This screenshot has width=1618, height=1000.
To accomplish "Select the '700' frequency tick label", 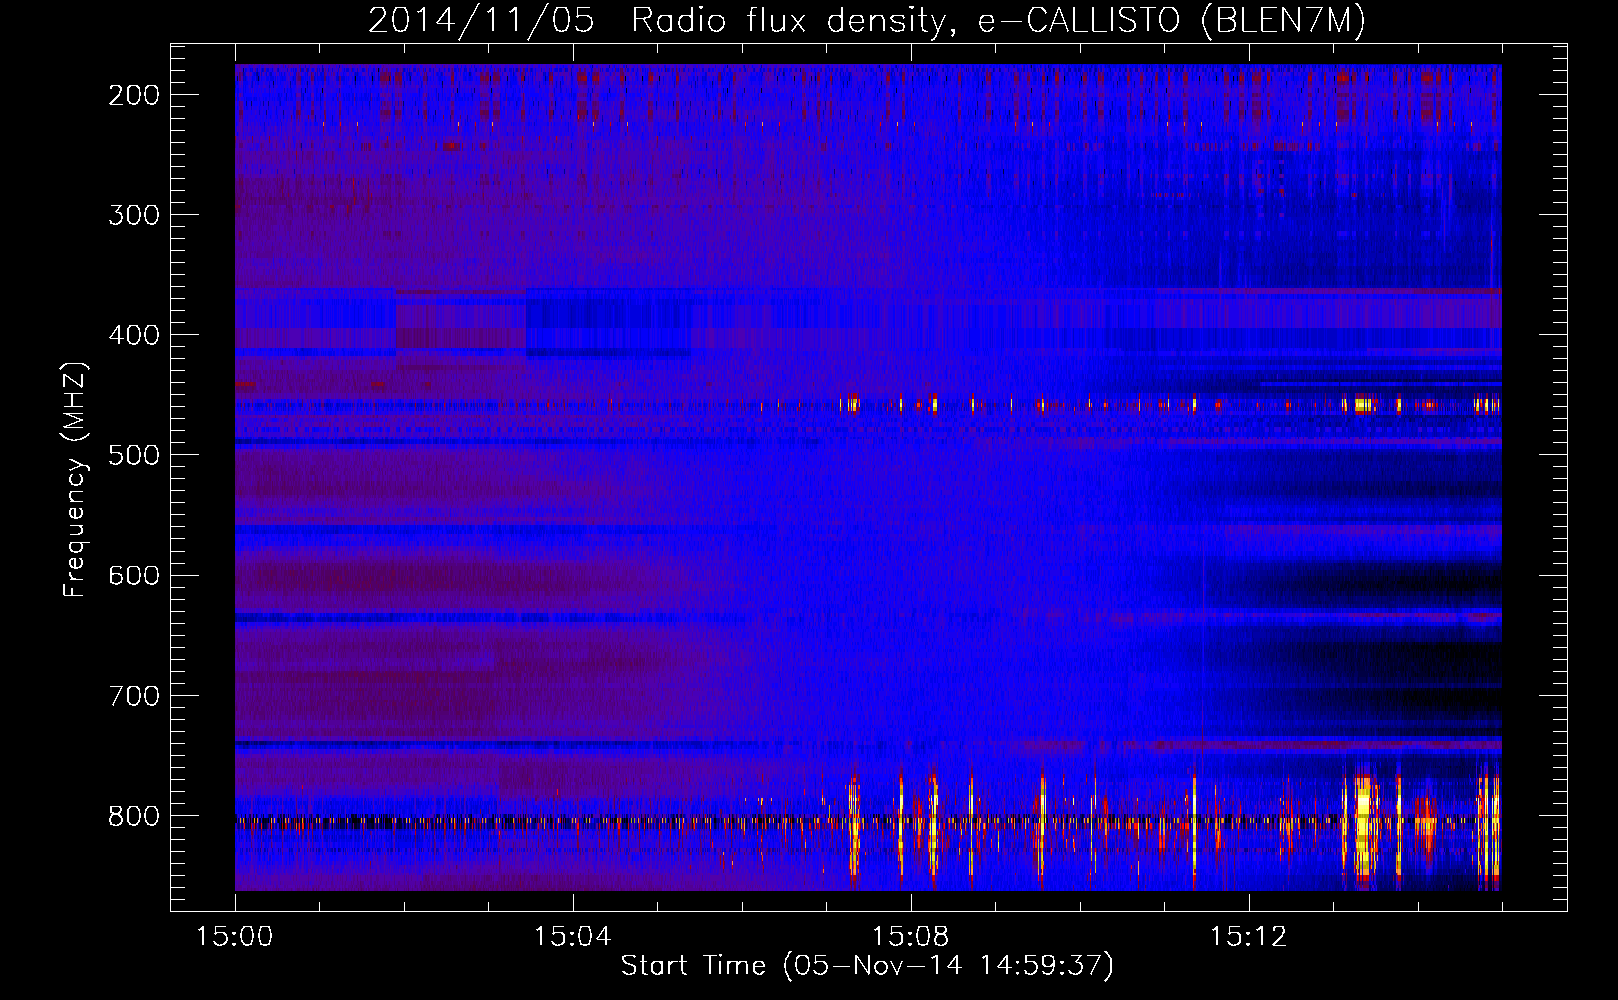I will 134,695.
